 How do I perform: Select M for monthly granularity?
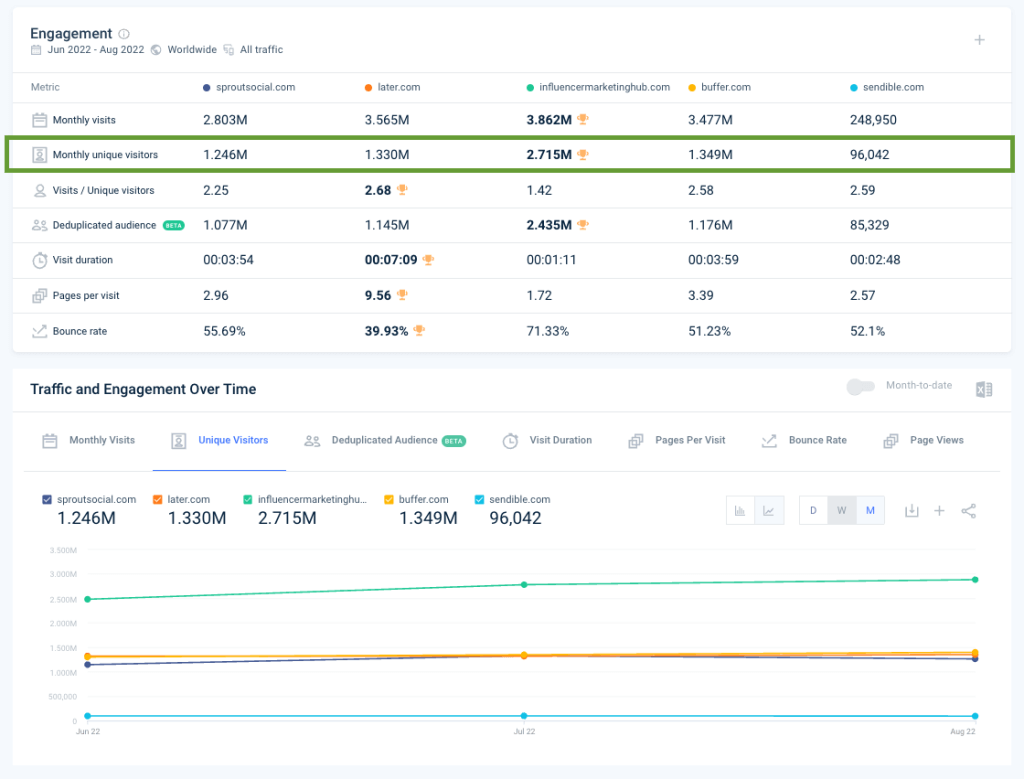[870, 510]
